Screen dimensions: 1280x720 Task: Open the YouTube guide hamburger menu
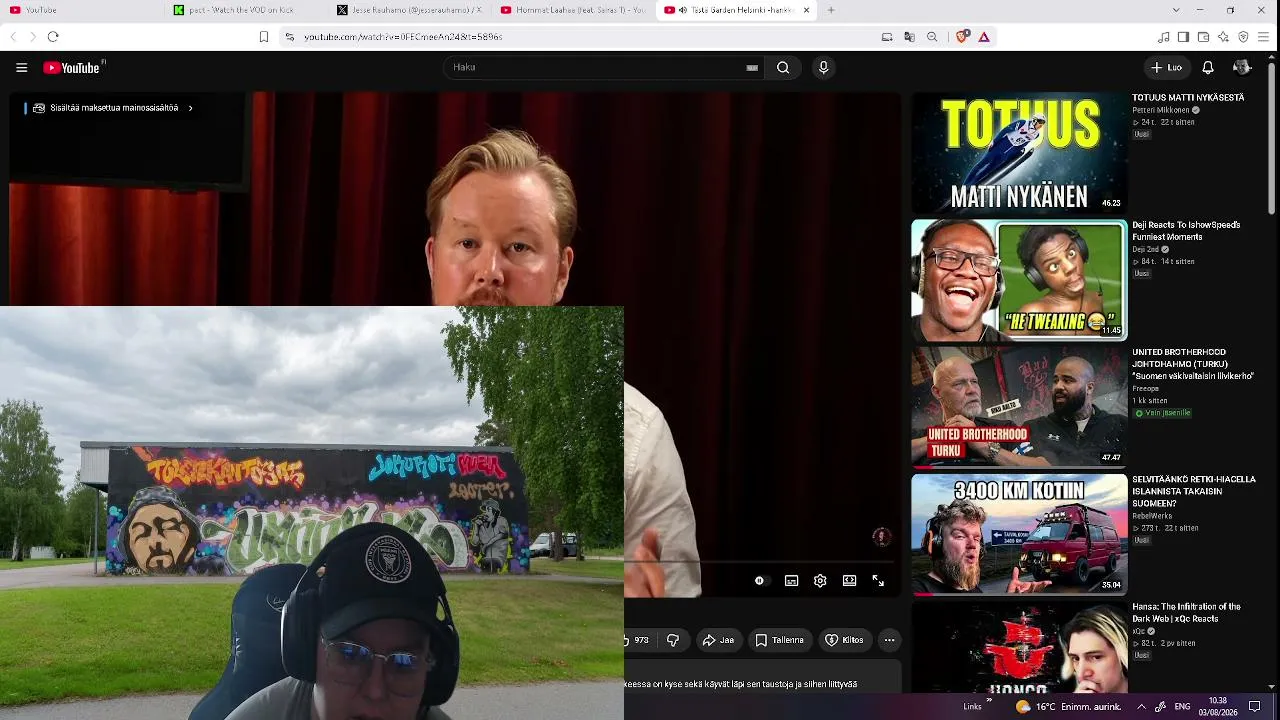pos(21,68)
